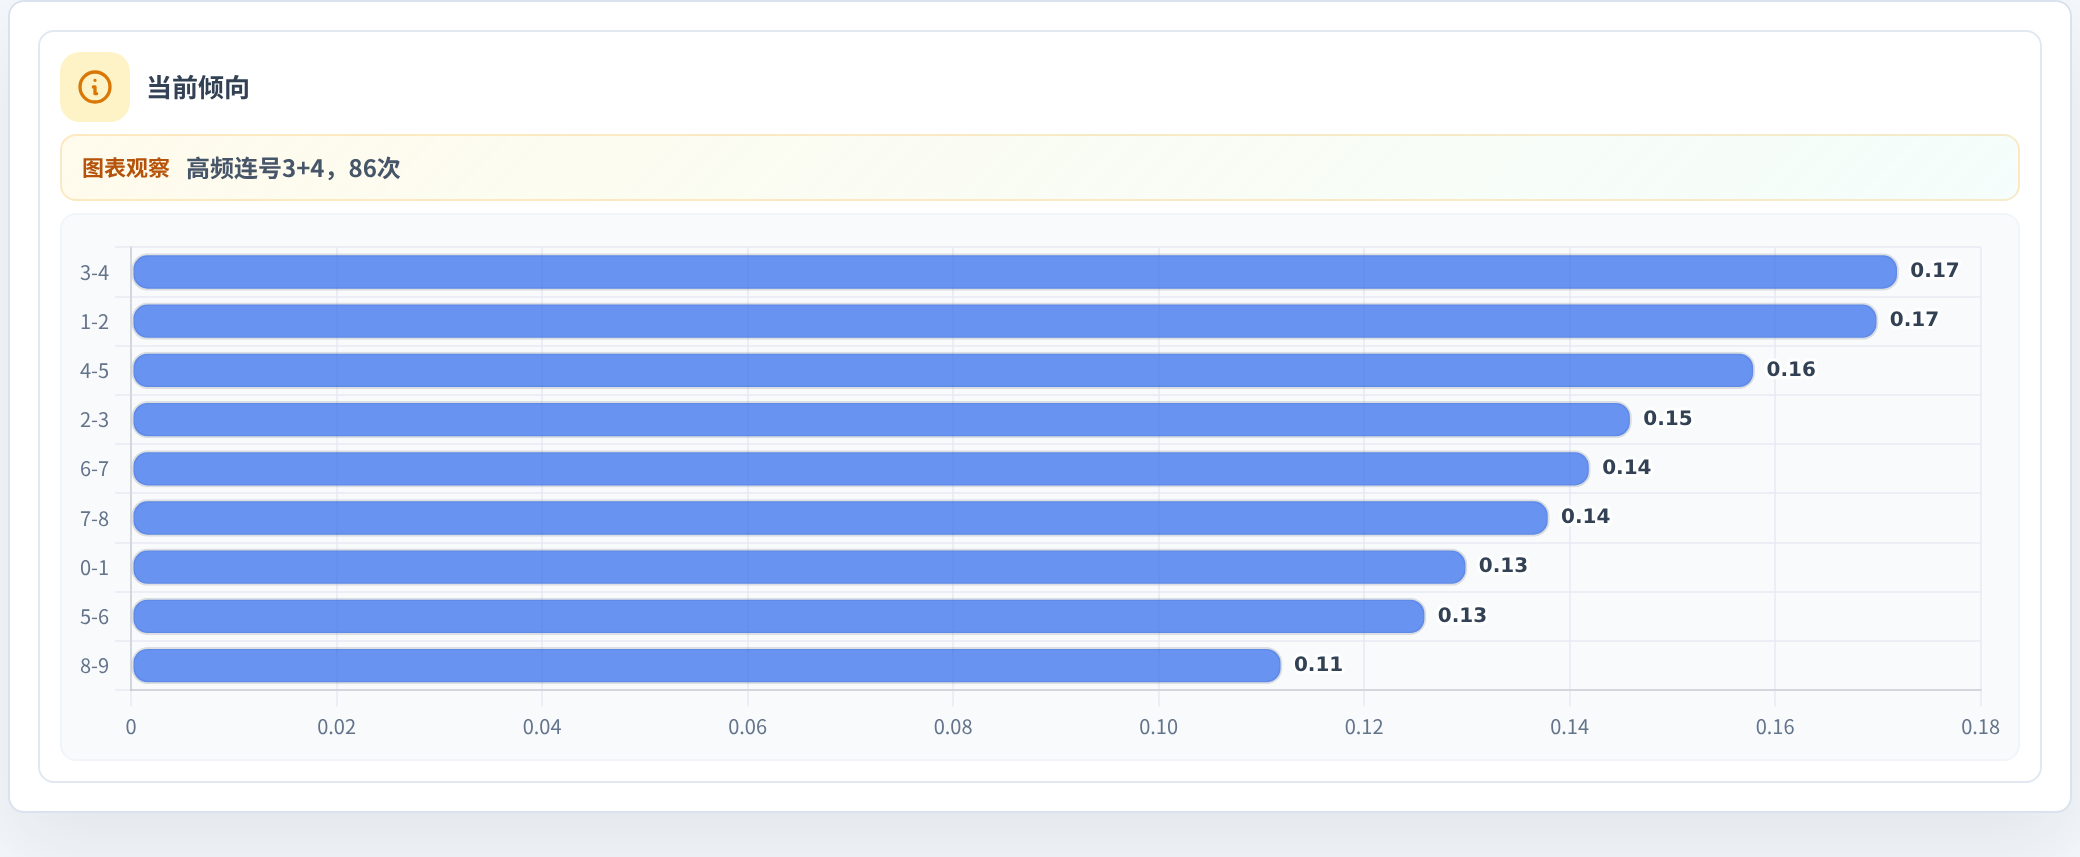The image size is (2080, 857).
Task: Choose the 5-6 bar in the chart
Action: pyautogui.click(x=779, y=616)
